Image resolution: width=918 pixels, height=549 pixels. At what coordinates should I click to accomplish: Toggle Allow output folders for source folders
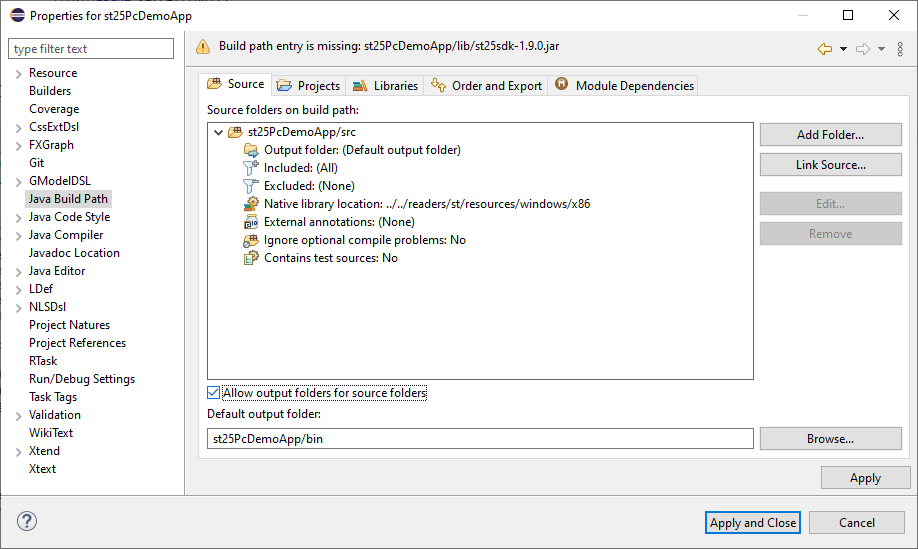click(213, 393)
